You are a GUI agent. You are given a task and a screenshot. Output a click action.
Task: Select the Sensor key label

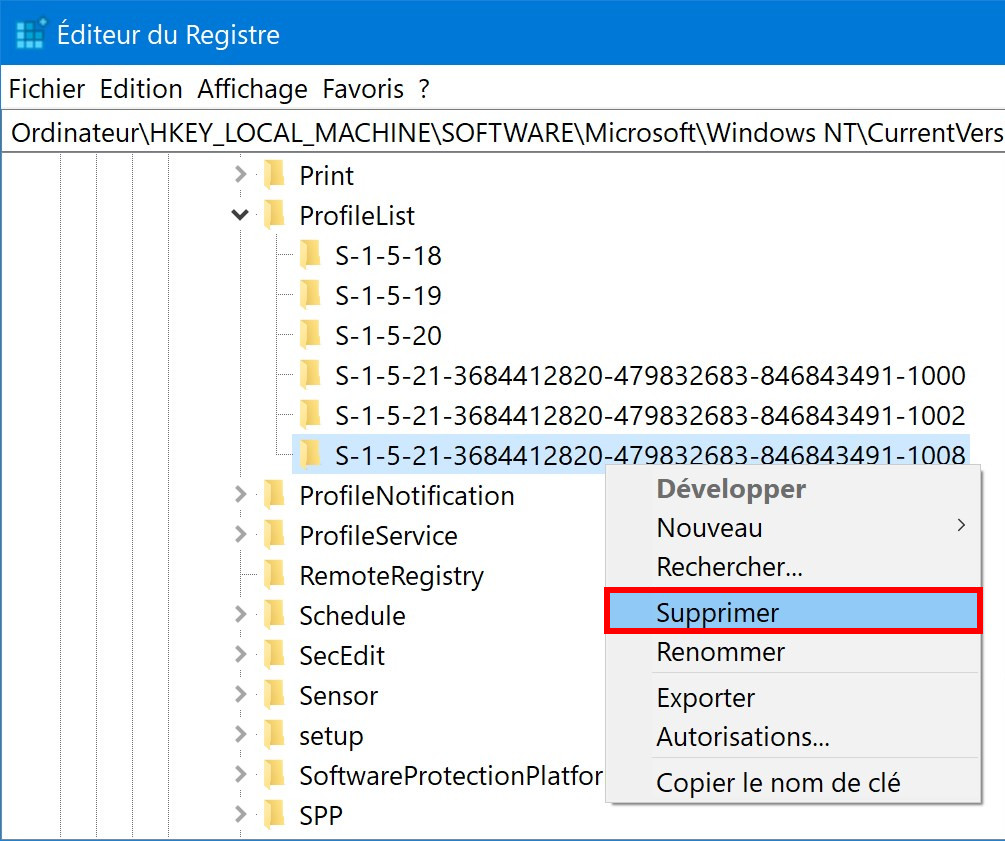[x=338, y=696]
